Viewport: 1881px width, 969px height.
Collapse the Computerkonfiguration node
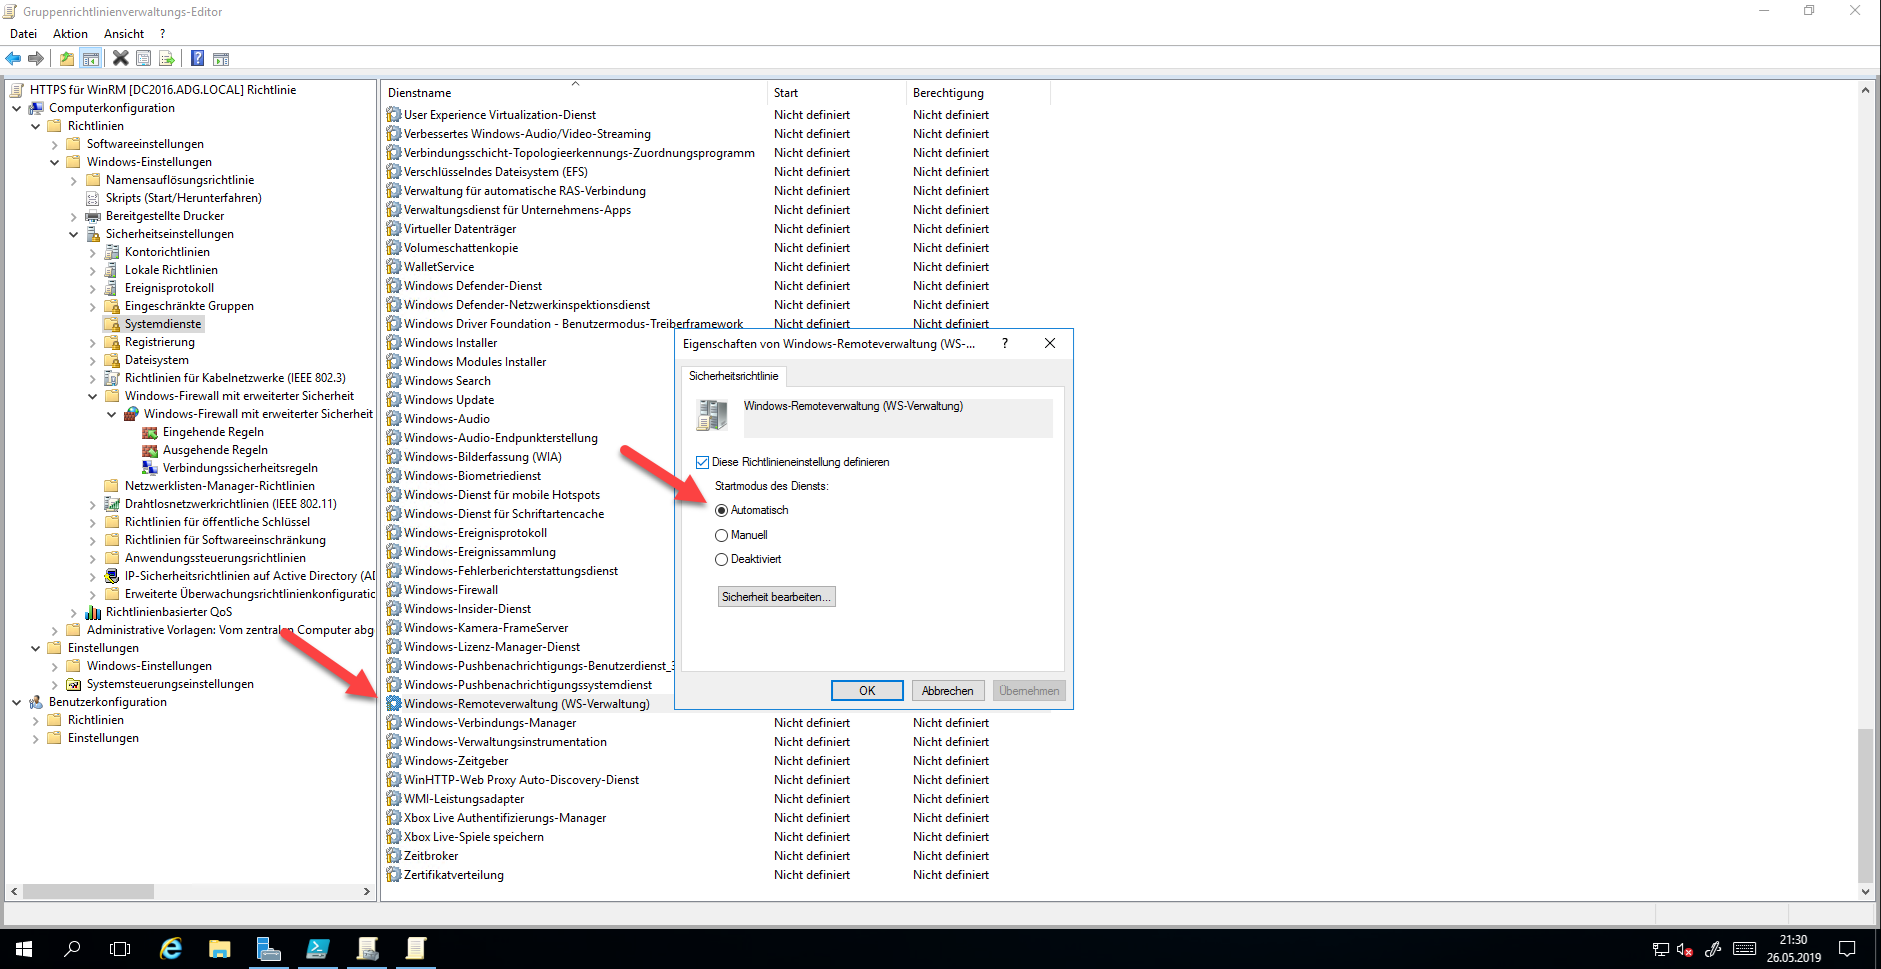[x=17, y=108]
